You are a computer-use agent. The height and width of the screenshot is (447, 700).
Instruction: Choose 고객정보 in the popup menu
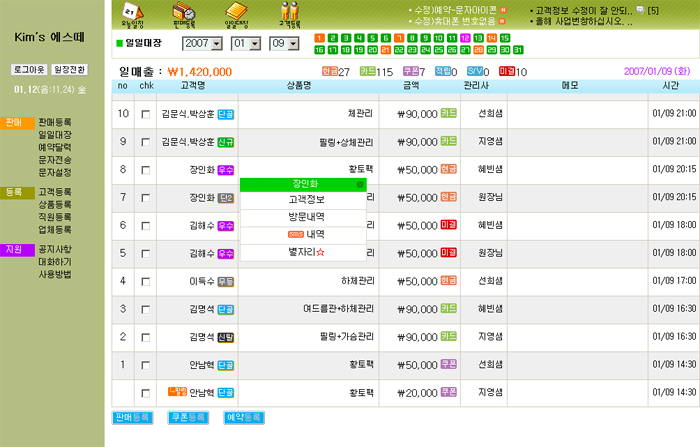coord(303,199)
